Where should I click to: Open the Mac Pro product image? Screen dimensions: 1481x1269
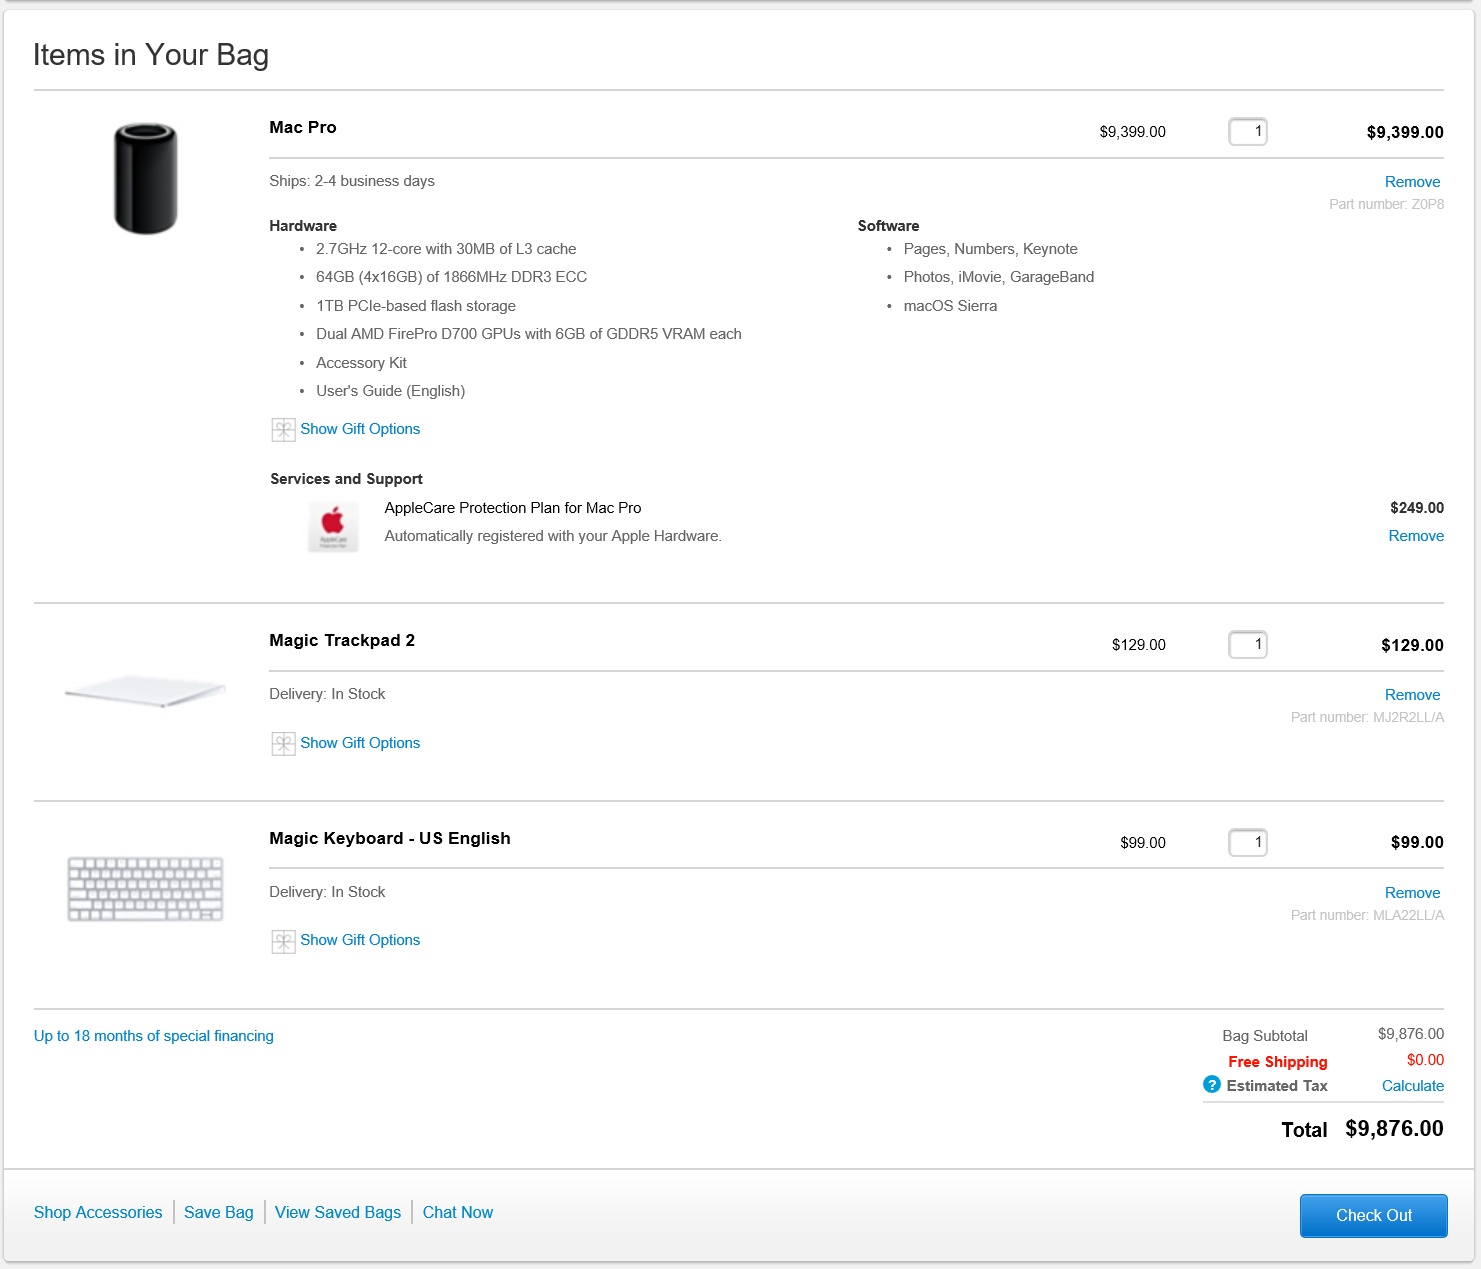(x=146, y=179)
